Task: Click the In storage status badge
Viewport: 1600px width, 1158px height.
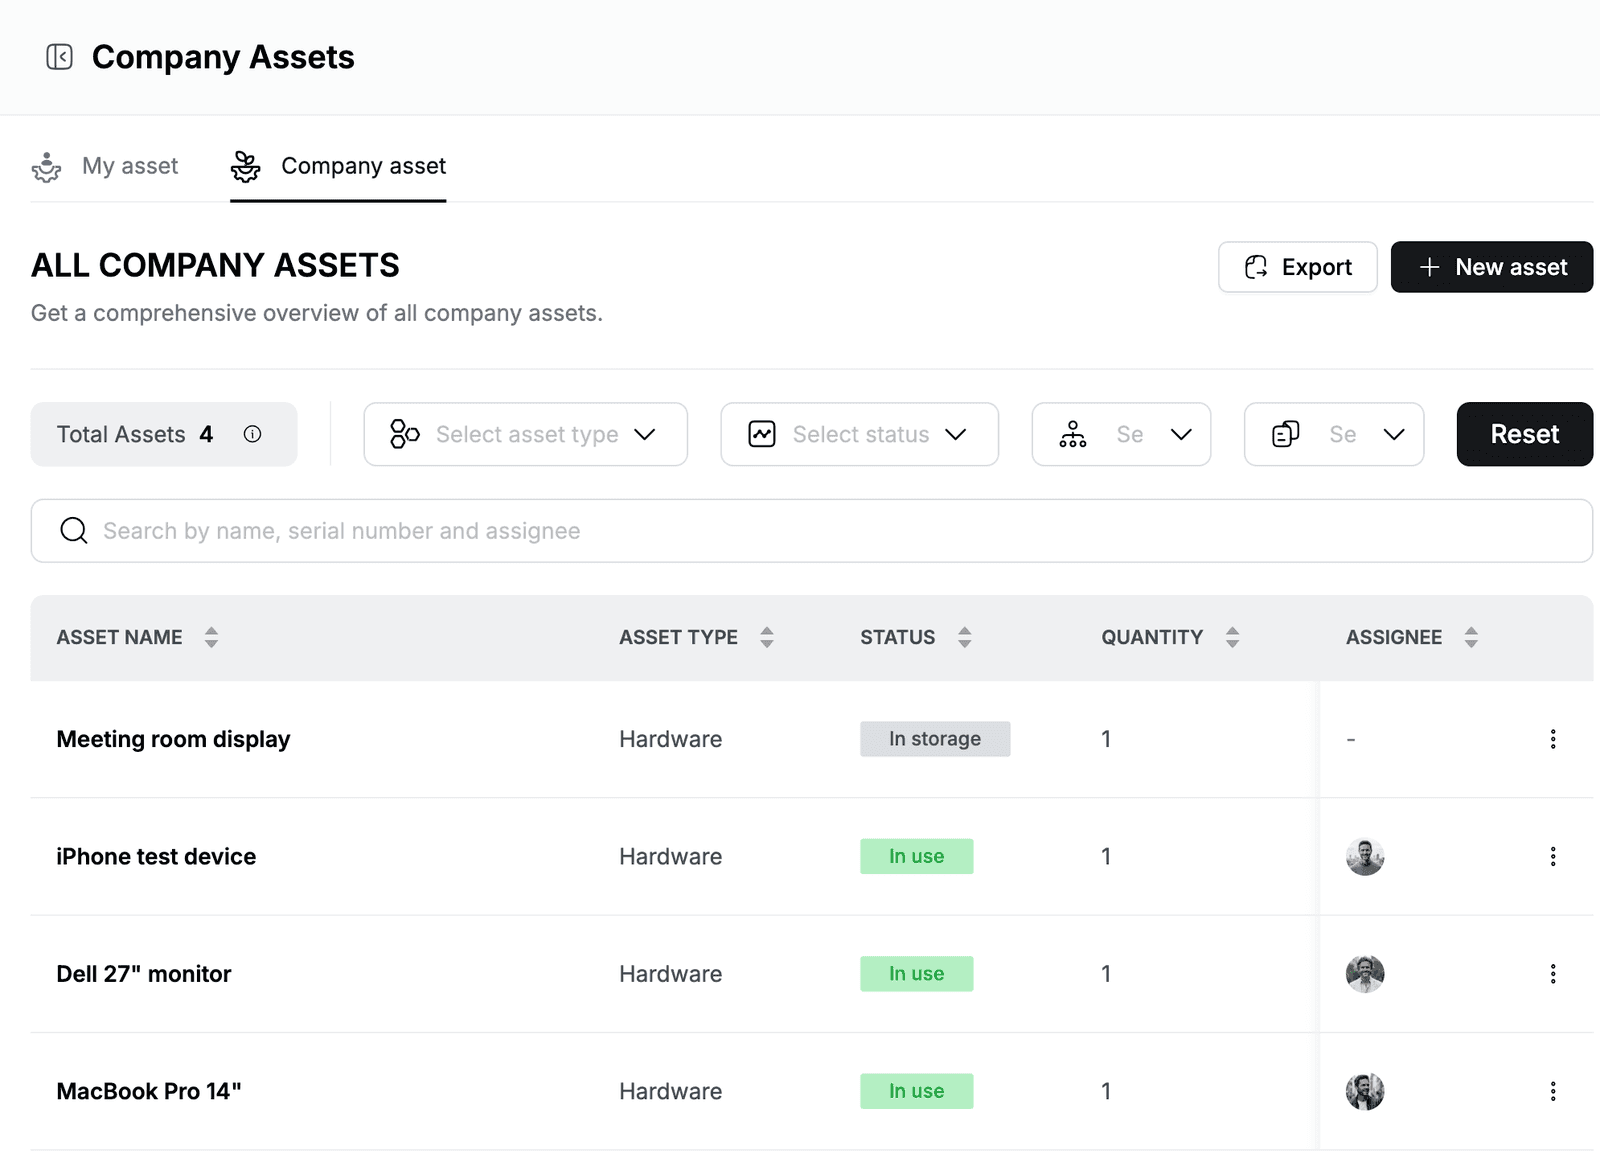Action: [935, 739]
